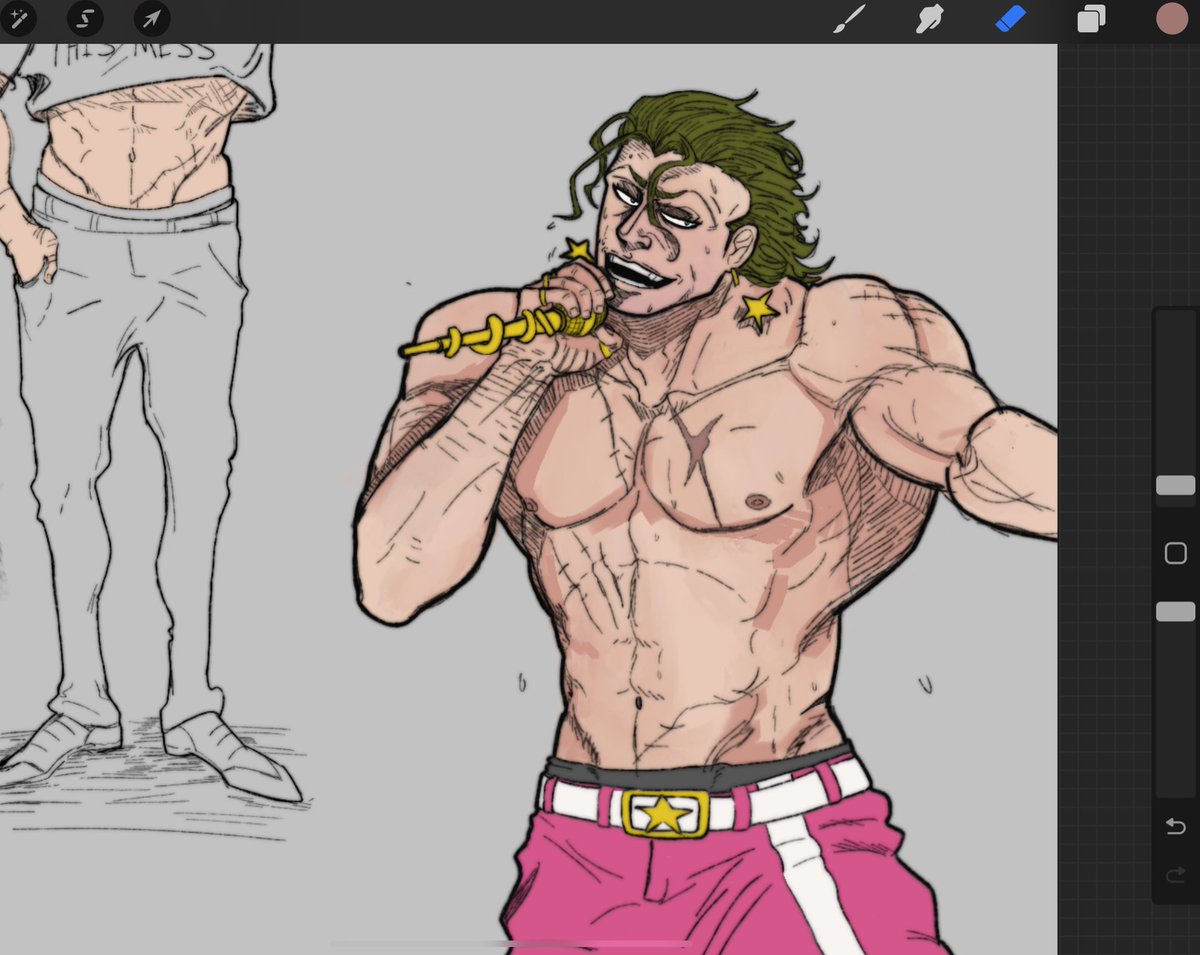
Task: Select the Smudge tool
Action: click(929, 19)
